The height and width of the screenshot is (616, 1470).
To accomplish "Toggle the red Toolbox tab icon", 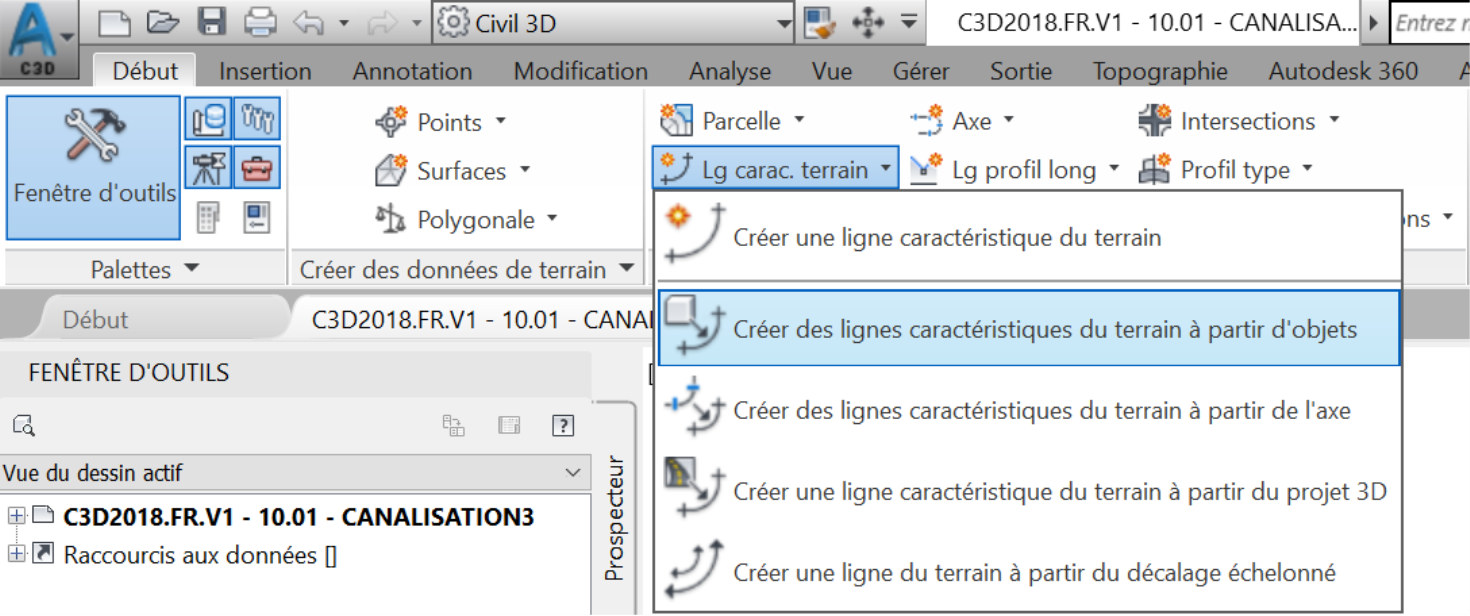I will point(257,167).
